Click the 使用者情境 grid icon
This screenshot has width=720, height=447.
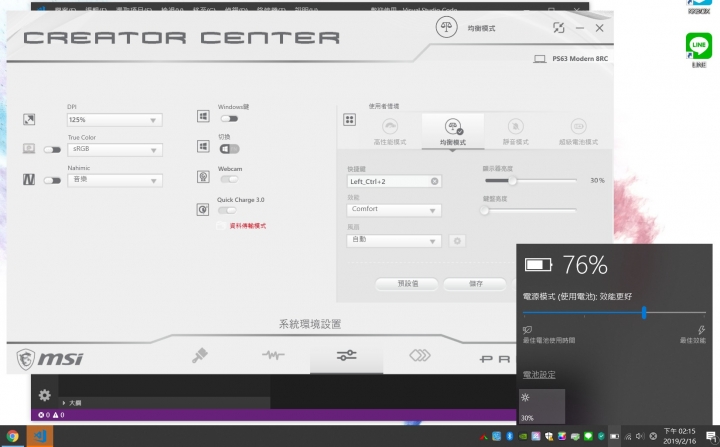click(349, 120)
